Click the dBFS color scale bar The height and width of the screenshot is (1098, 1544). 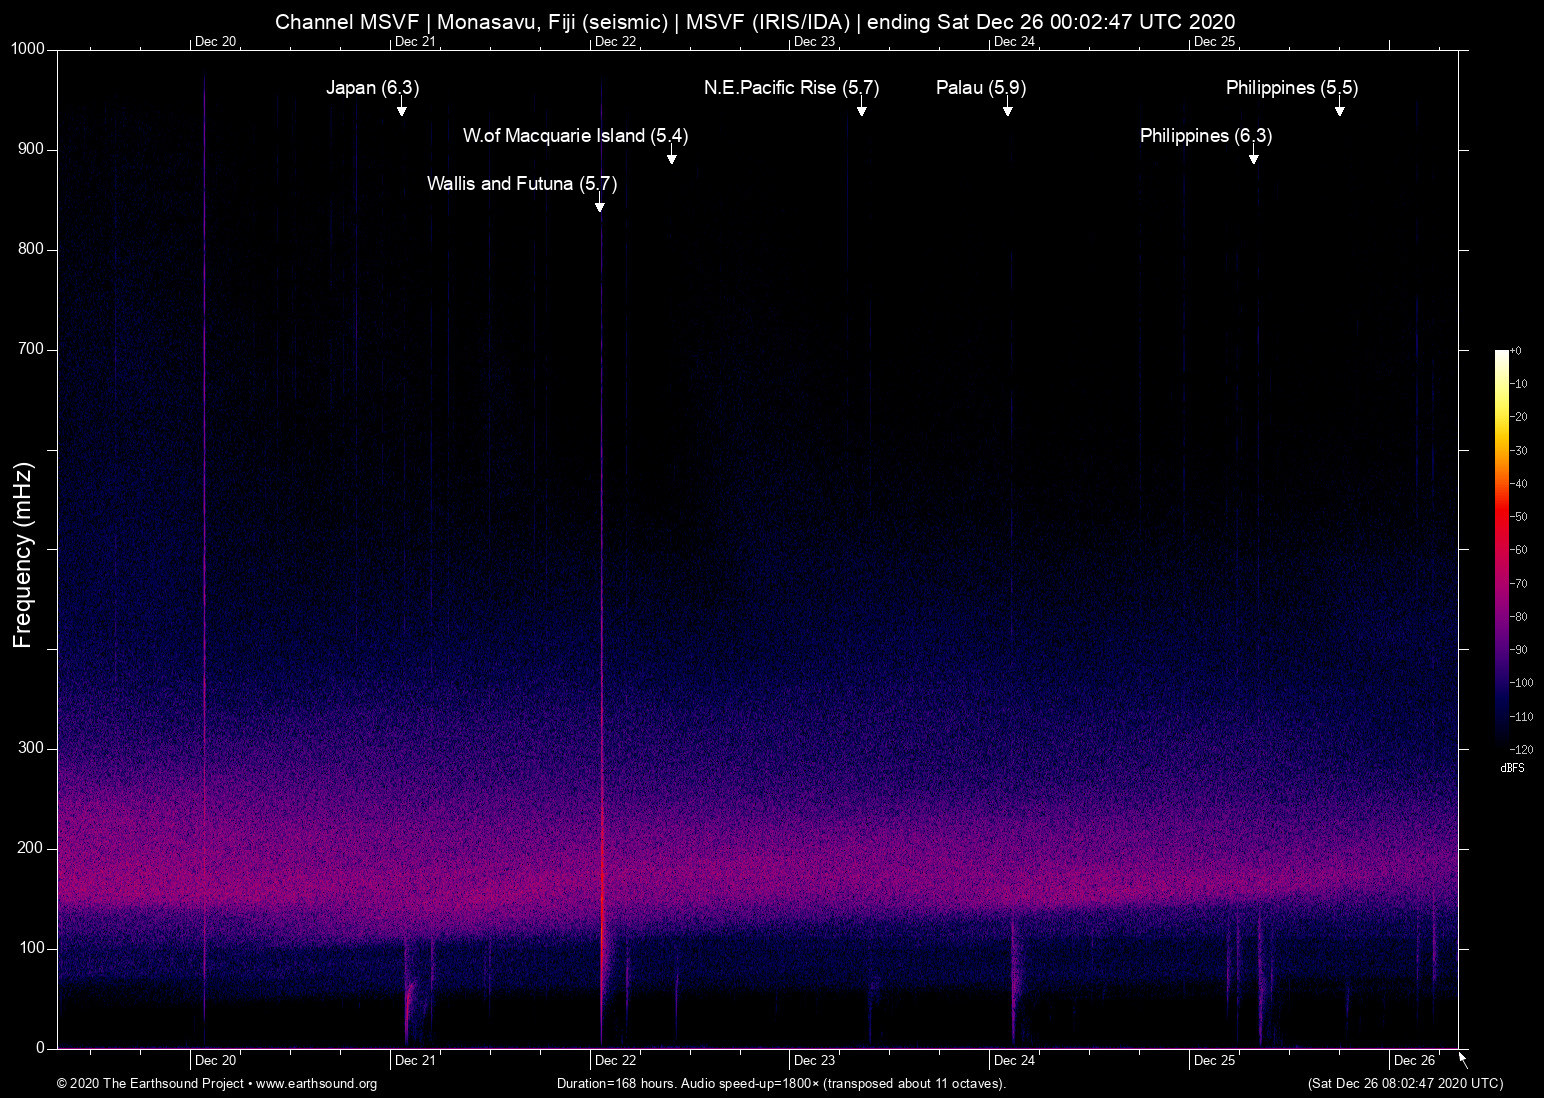[x=1501, y=548]
